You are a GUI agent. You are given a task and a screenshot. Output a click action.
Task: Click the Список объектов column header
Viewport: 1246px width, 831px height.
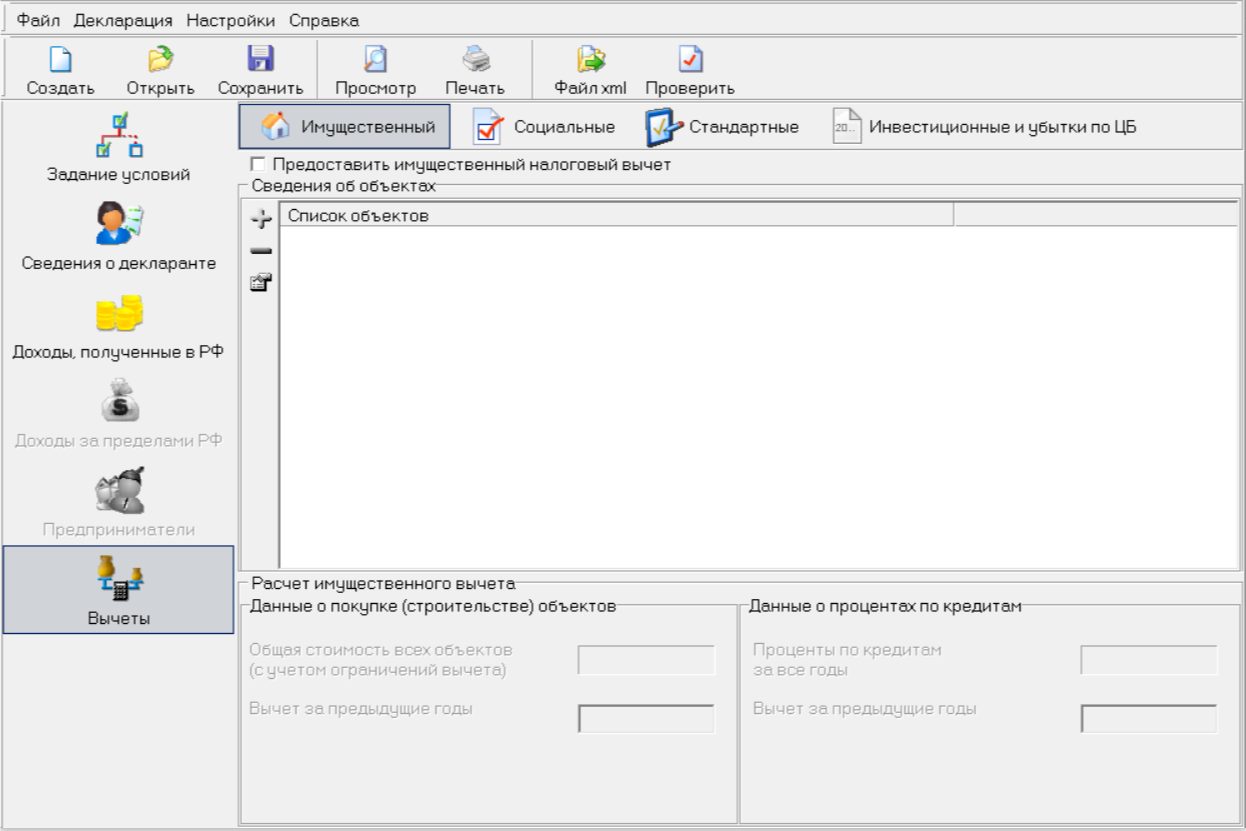pos(617,215)
